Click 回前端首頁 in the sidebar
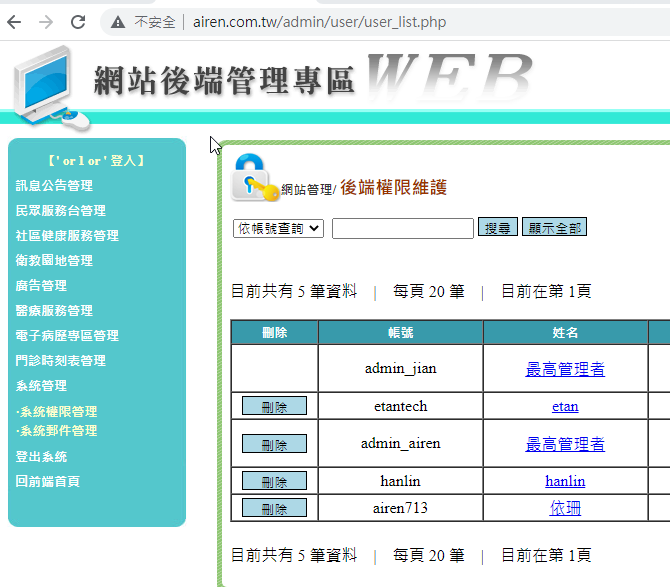670x587 pixels. [x=47, y=481]
